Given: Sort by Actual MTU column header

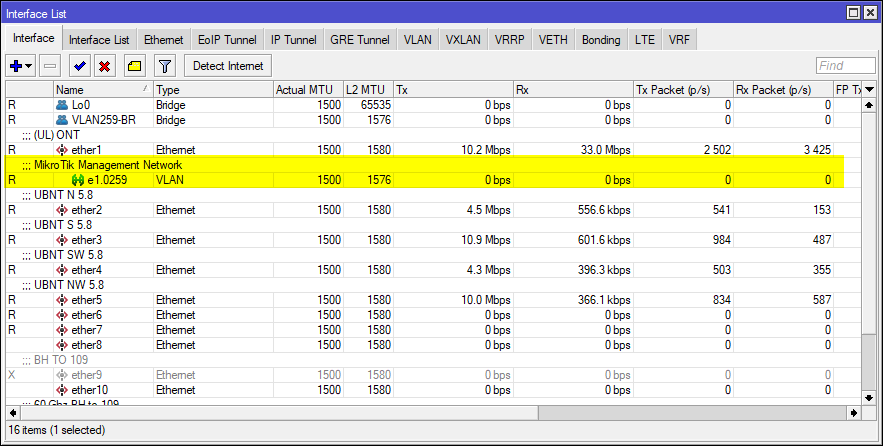Looking at the screenshot, I should (308, 90).
